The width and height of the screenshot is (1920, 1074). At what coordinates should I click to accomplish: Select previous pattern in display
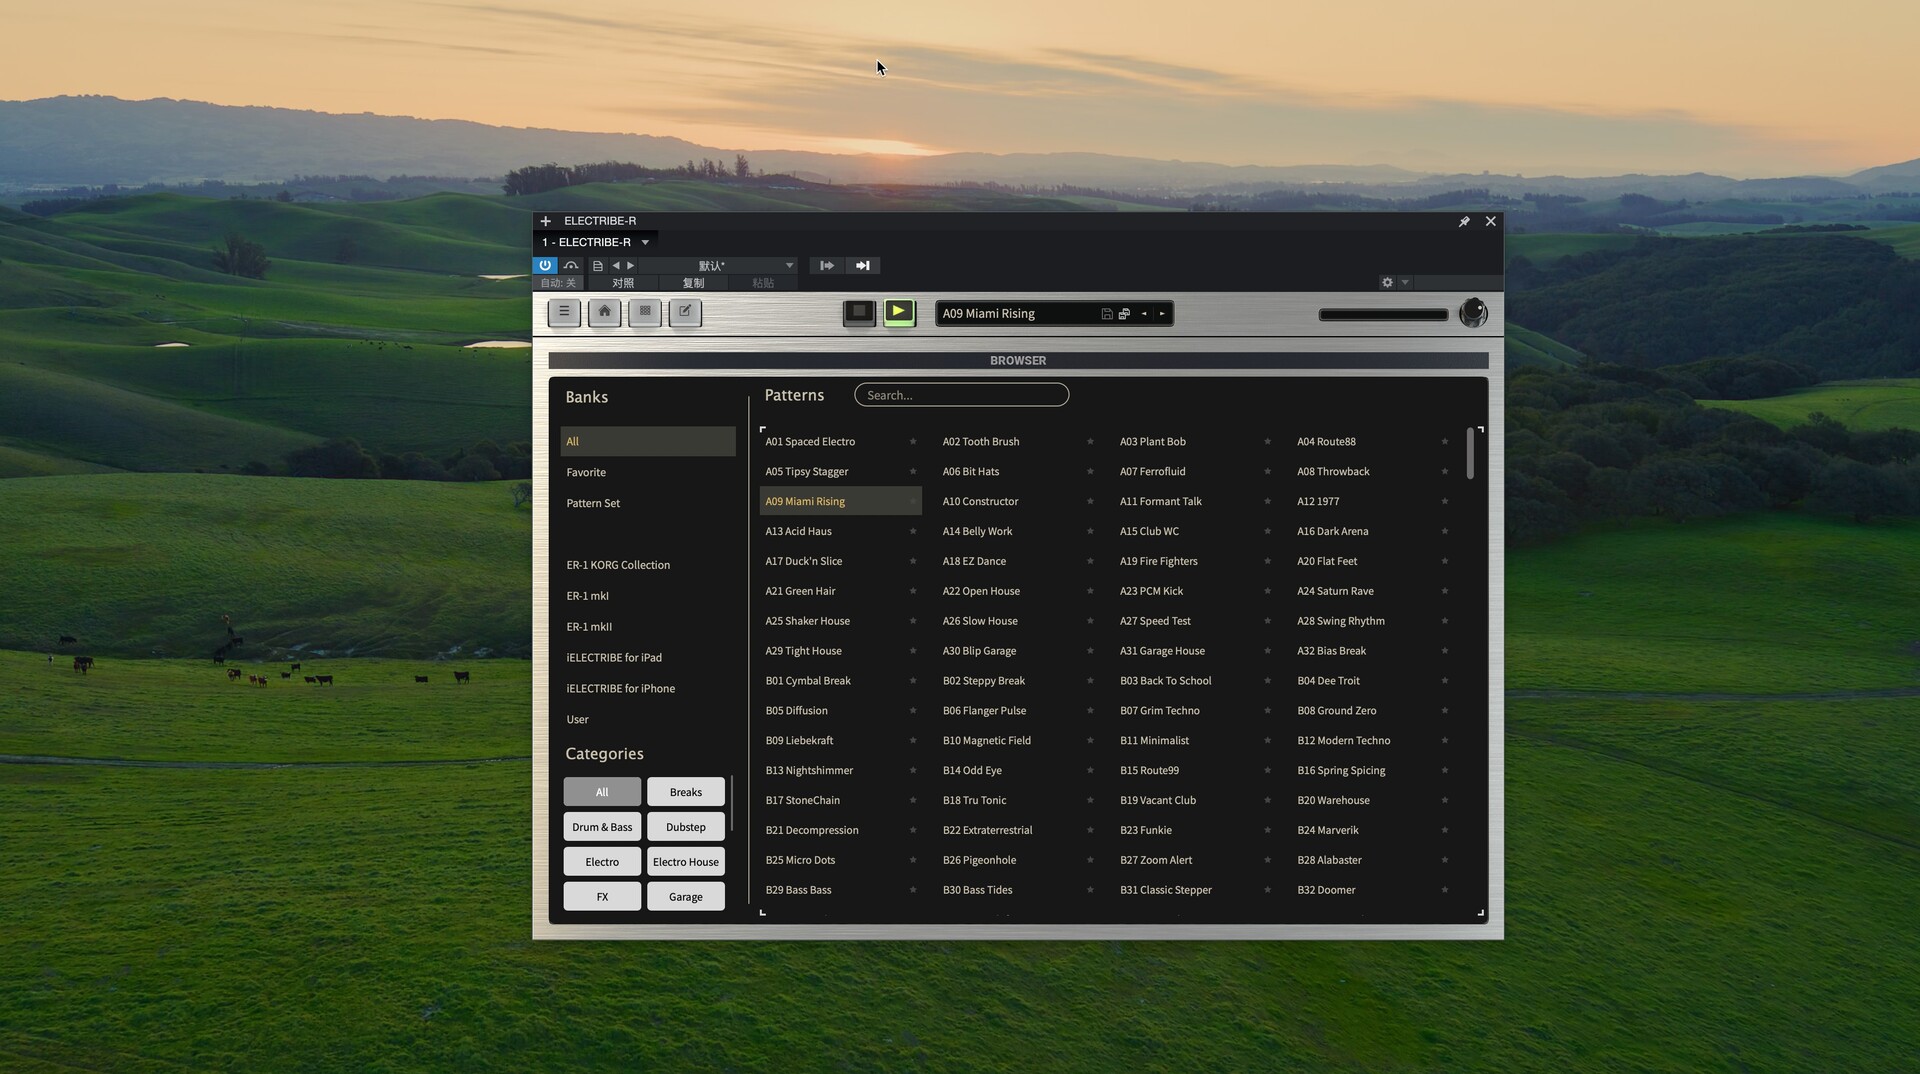1144,314
